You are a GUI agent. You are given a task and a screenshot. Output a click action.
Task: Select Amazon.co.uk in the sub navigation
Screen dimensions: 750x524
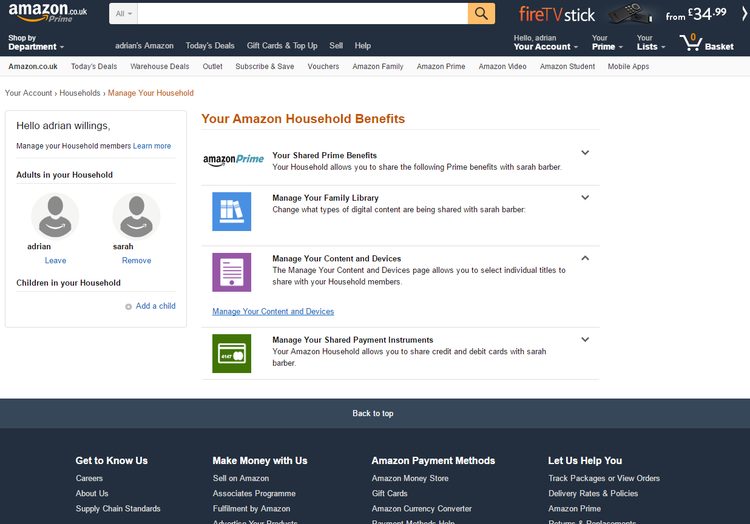point(33,66)
